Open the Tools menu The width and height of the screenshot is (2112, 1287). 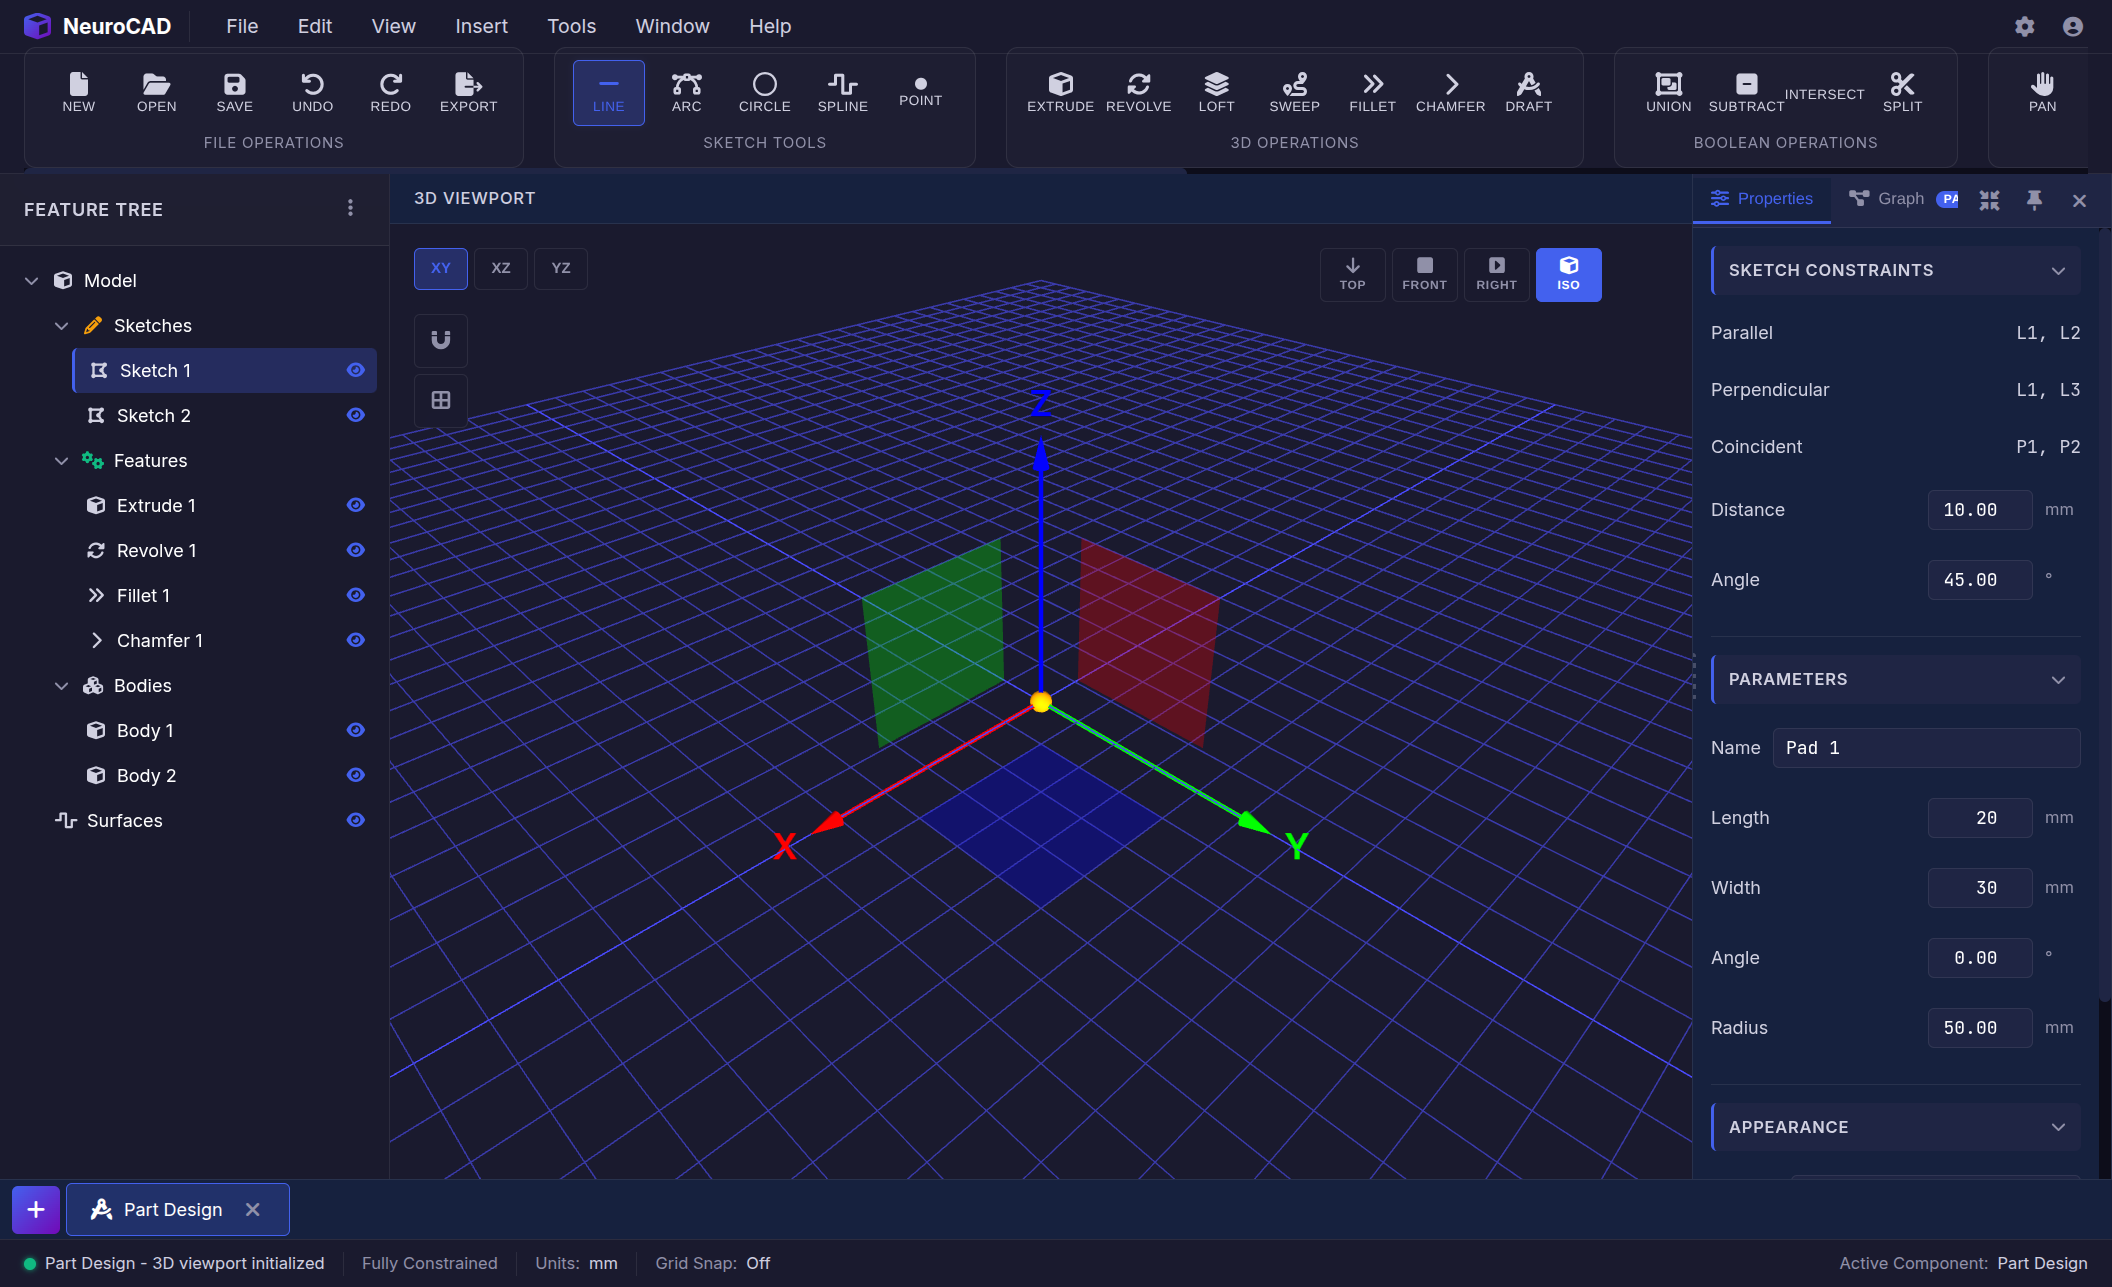tap(571, 26)
